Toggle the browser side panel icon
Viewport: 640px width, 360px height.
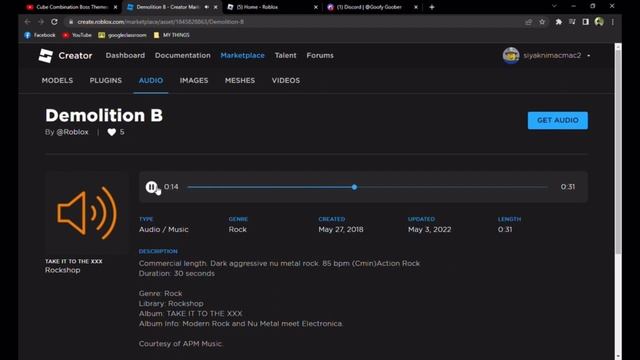click(x=586, y=22)
